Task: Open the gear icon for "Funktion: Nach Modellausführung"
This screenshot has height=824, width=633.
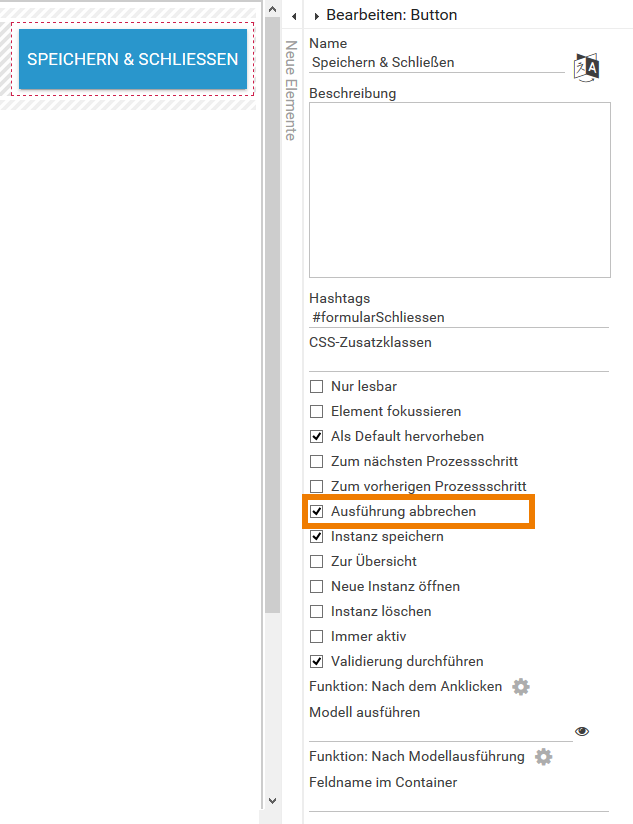Action: click(543, 757)
